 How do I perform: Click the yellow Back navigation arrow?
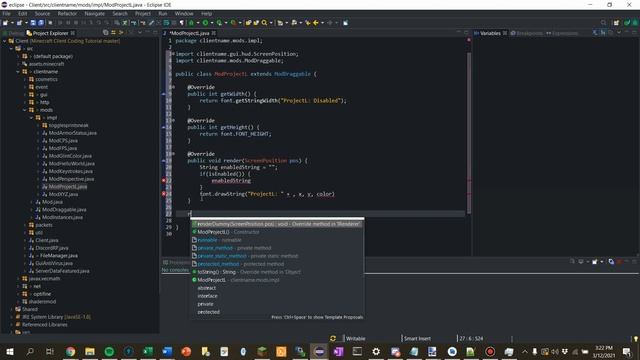(315, 23)
